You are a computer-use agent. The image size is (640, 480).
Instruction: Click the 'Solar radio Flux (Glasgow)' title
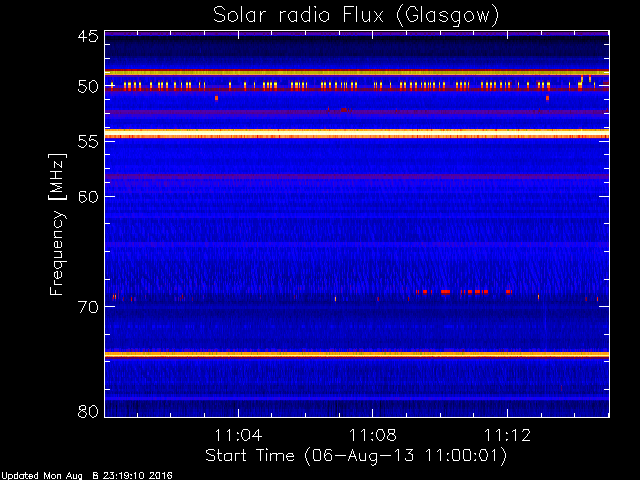pyautogui.click(x=356, y=16)
